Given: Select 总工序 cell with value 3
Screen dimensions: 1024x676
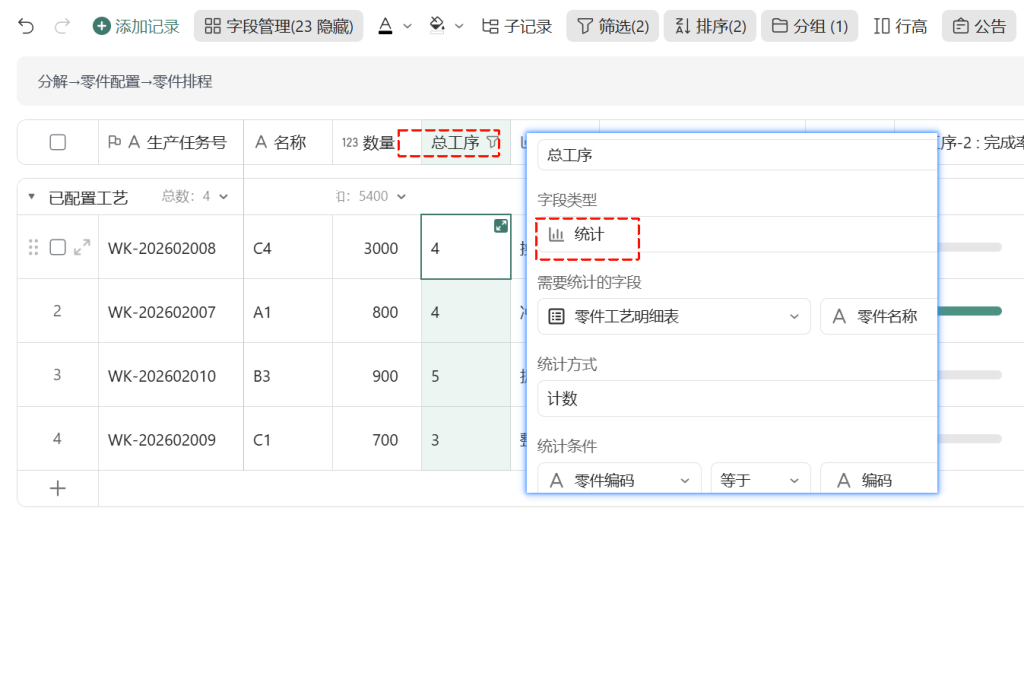Looking at the screenshot, I should pos(466,440).
